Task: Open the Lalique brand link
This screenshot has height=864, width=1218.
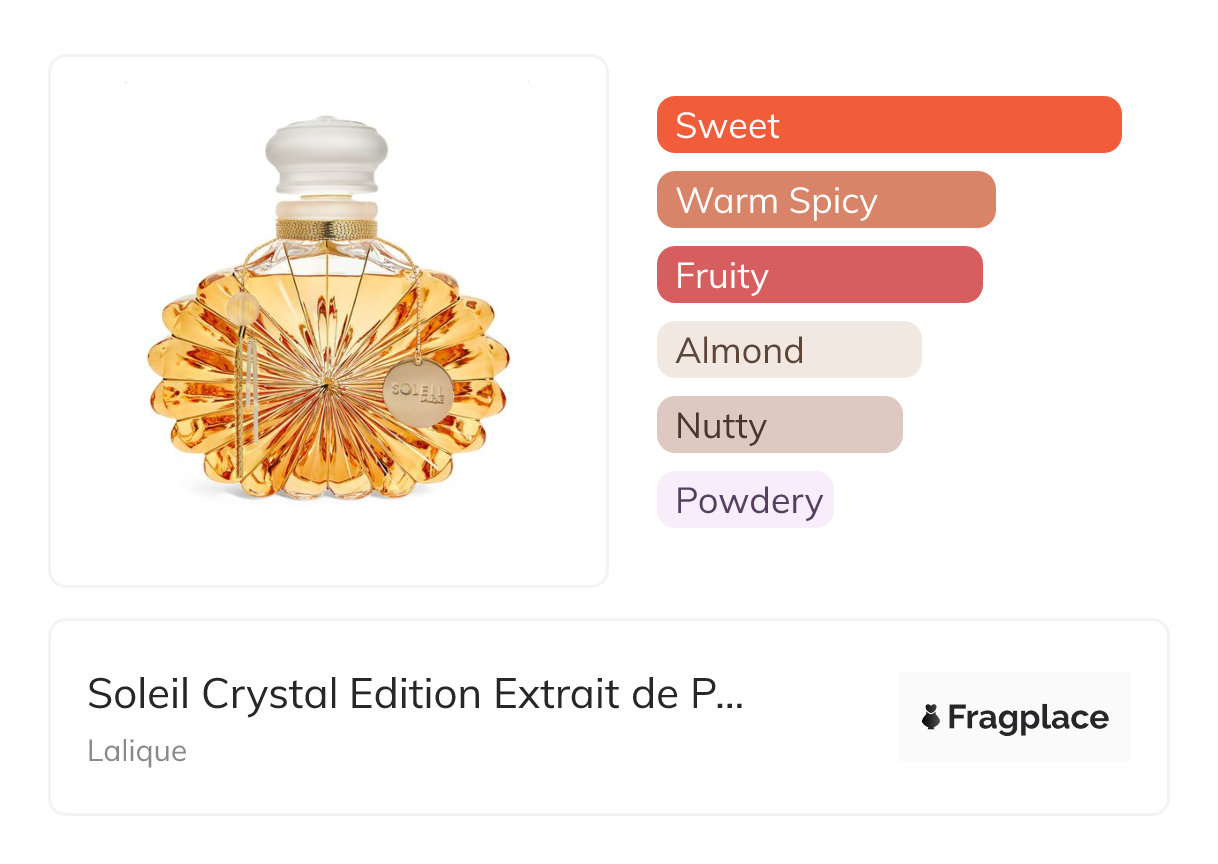Action: [136, 751]
